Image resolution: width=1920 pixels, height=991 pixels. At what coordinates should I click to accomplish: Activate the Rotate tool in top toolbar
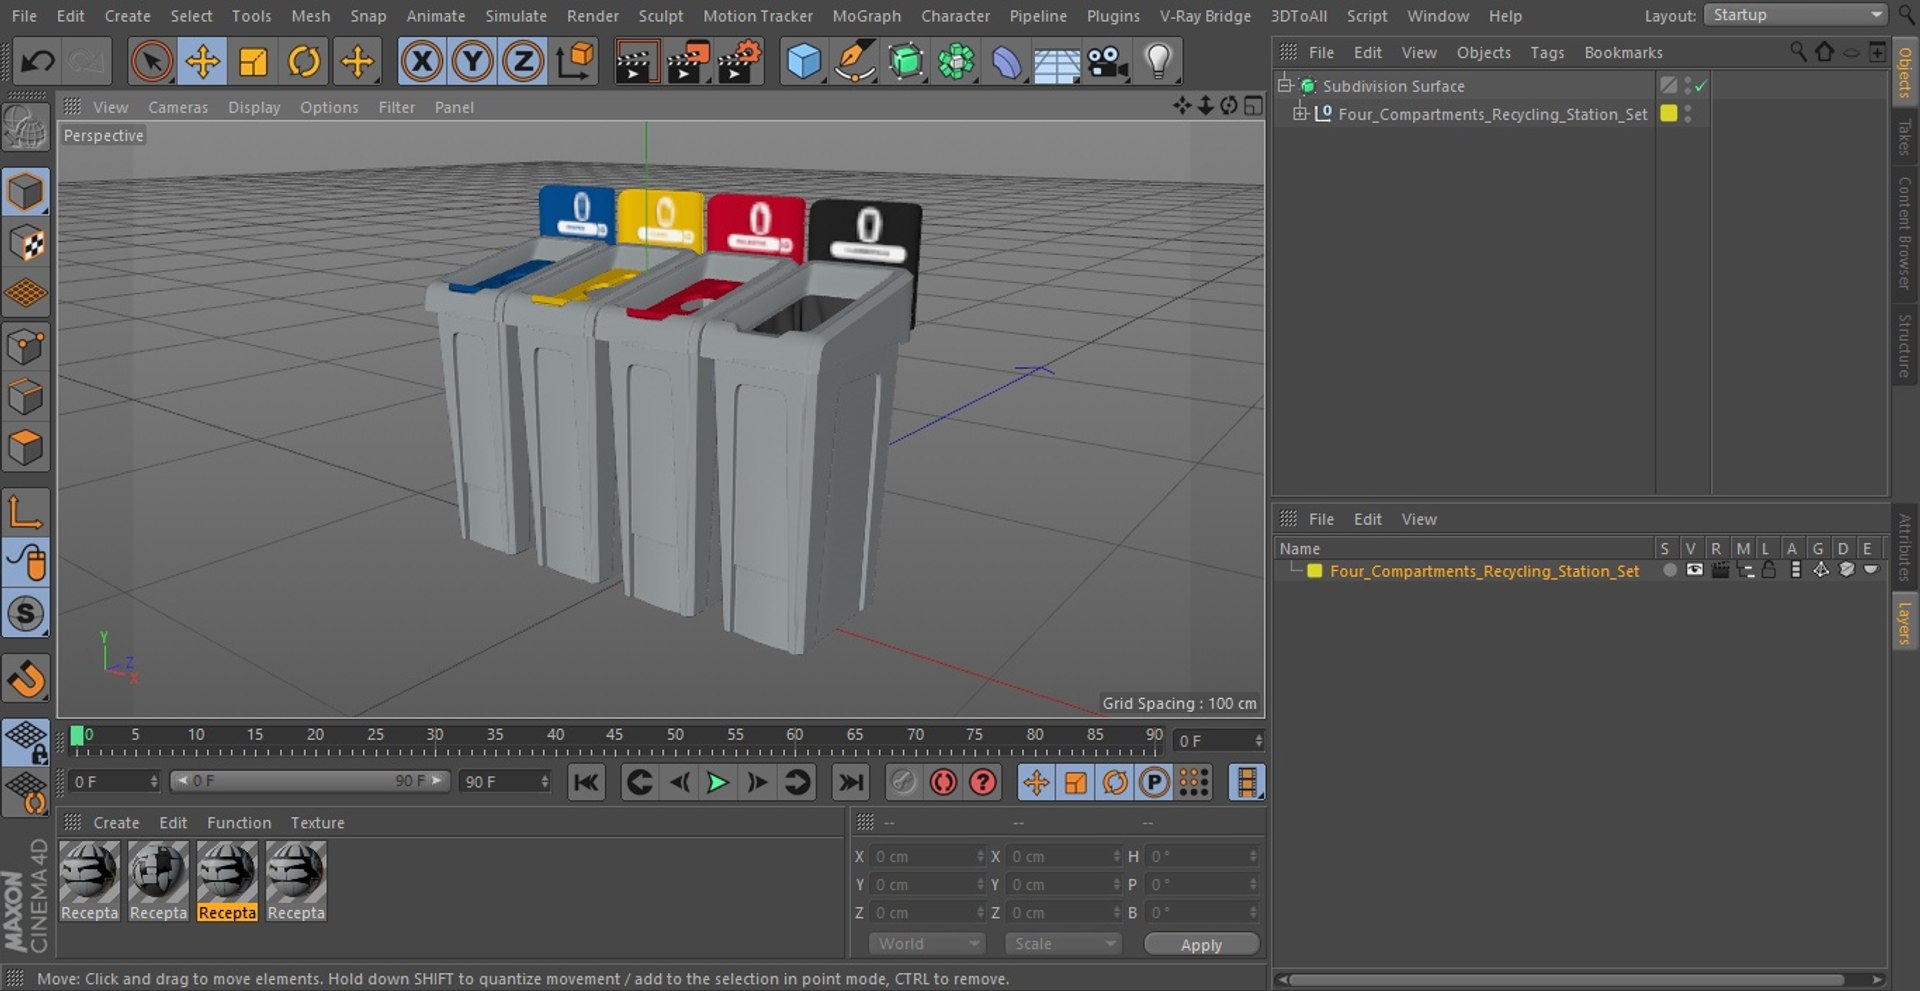(x=304, y=62)
